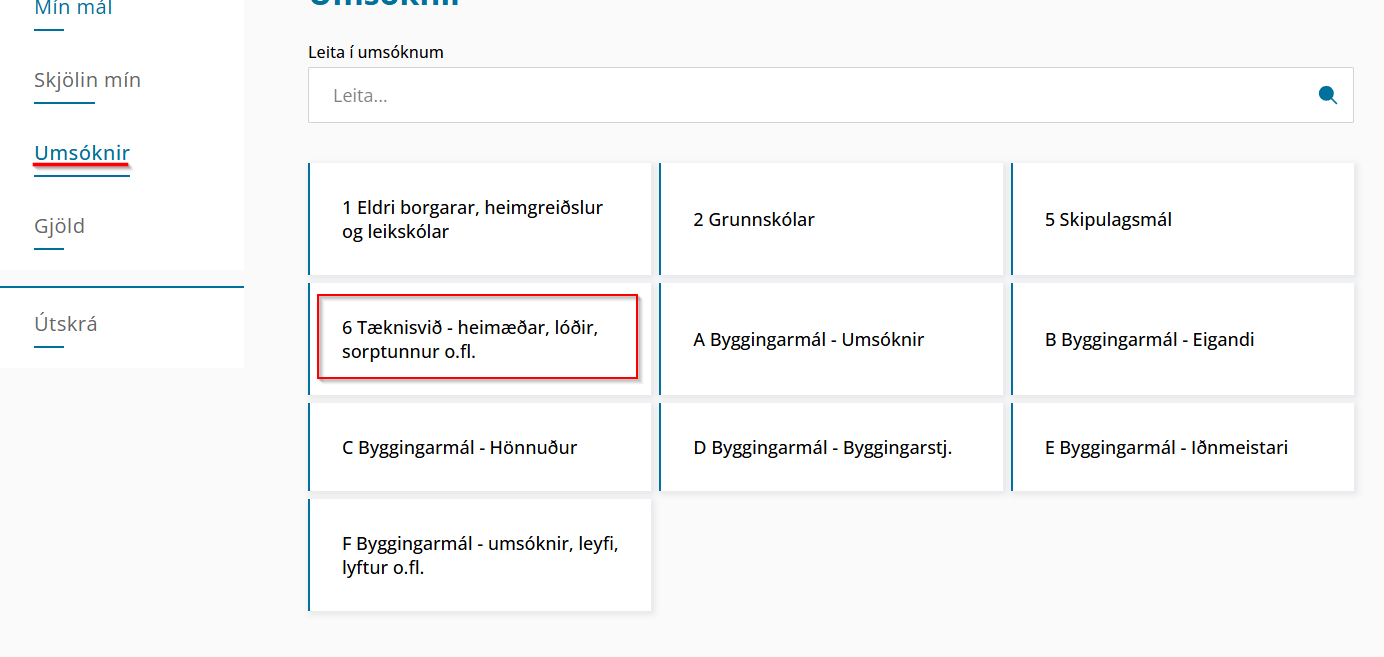The image size is (1384, 657).
Task: Click the 'Leita í umsóknum' field label
Action: pos(375,52)
